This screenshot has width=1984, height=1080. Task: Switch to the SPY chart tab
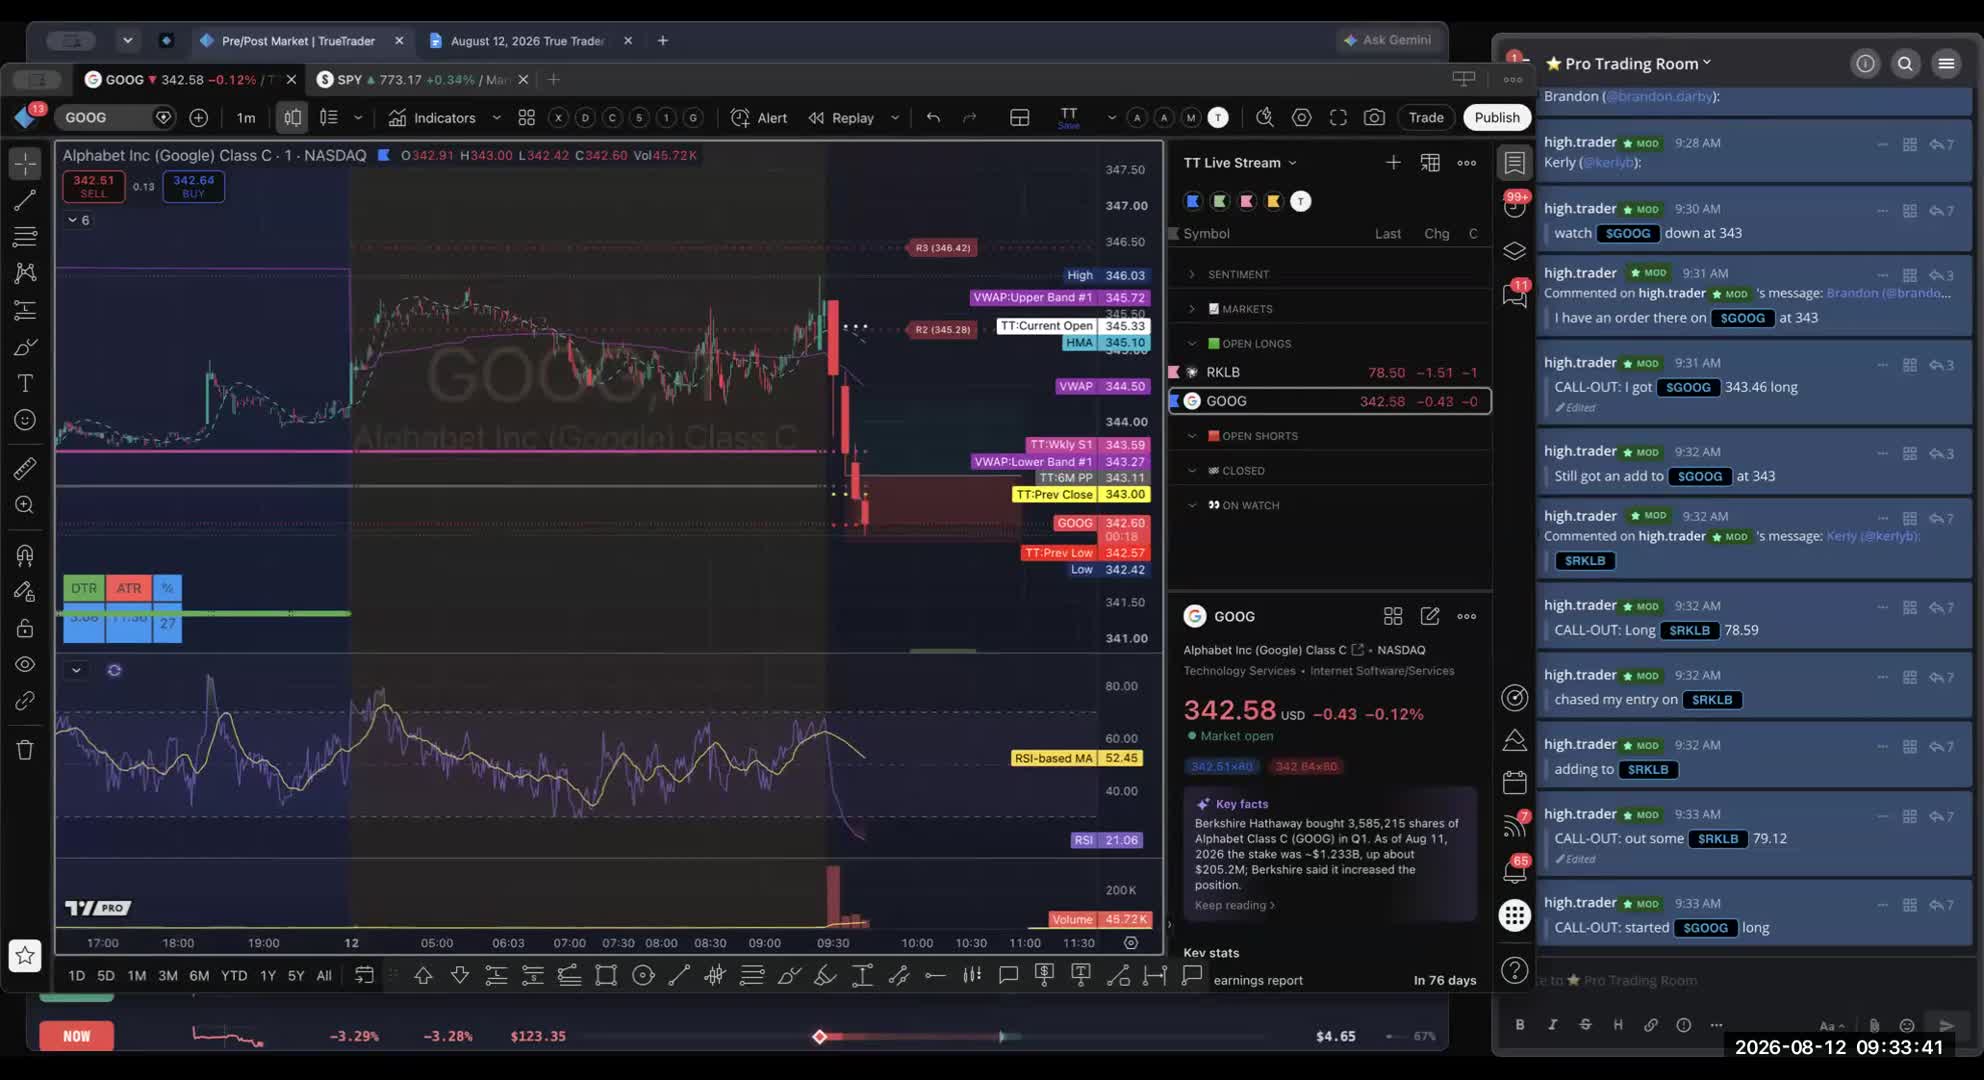tap(421, 79)
